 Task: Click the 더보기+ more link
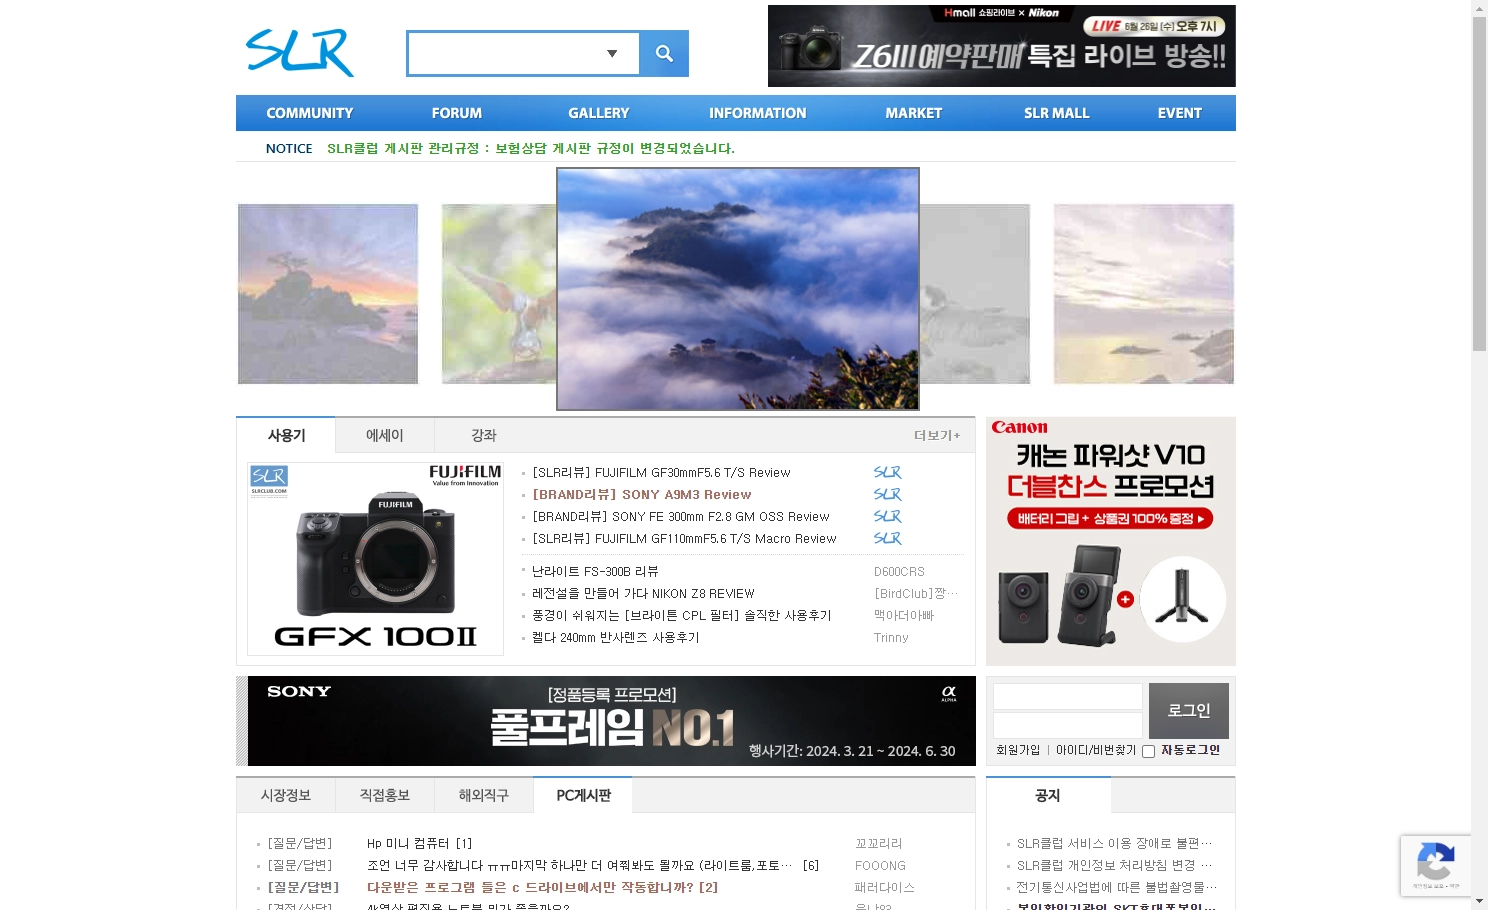click(x=937, y=435)
